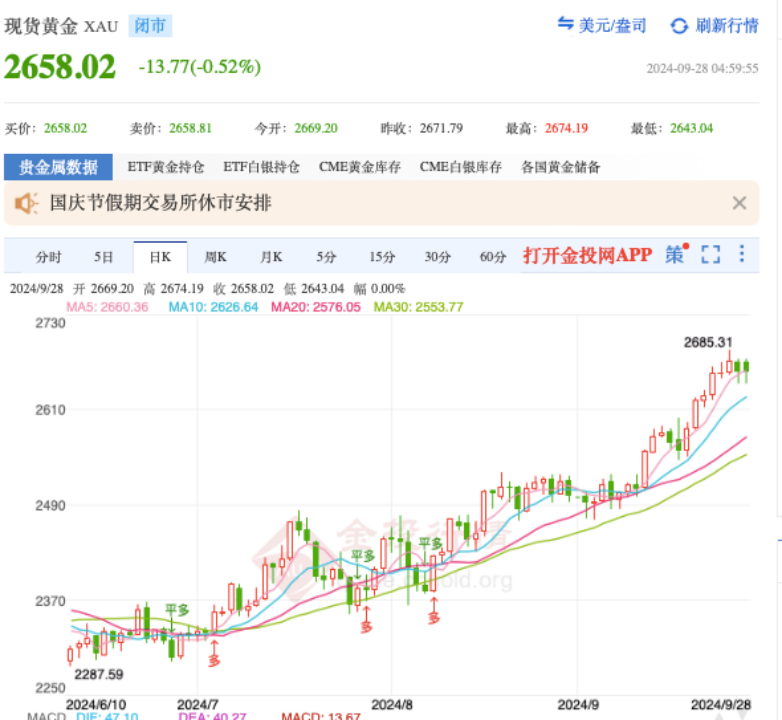Show the 60分 sixty-minute chart
The width and height of the screenshot is (782, 720).
[492, 257]
